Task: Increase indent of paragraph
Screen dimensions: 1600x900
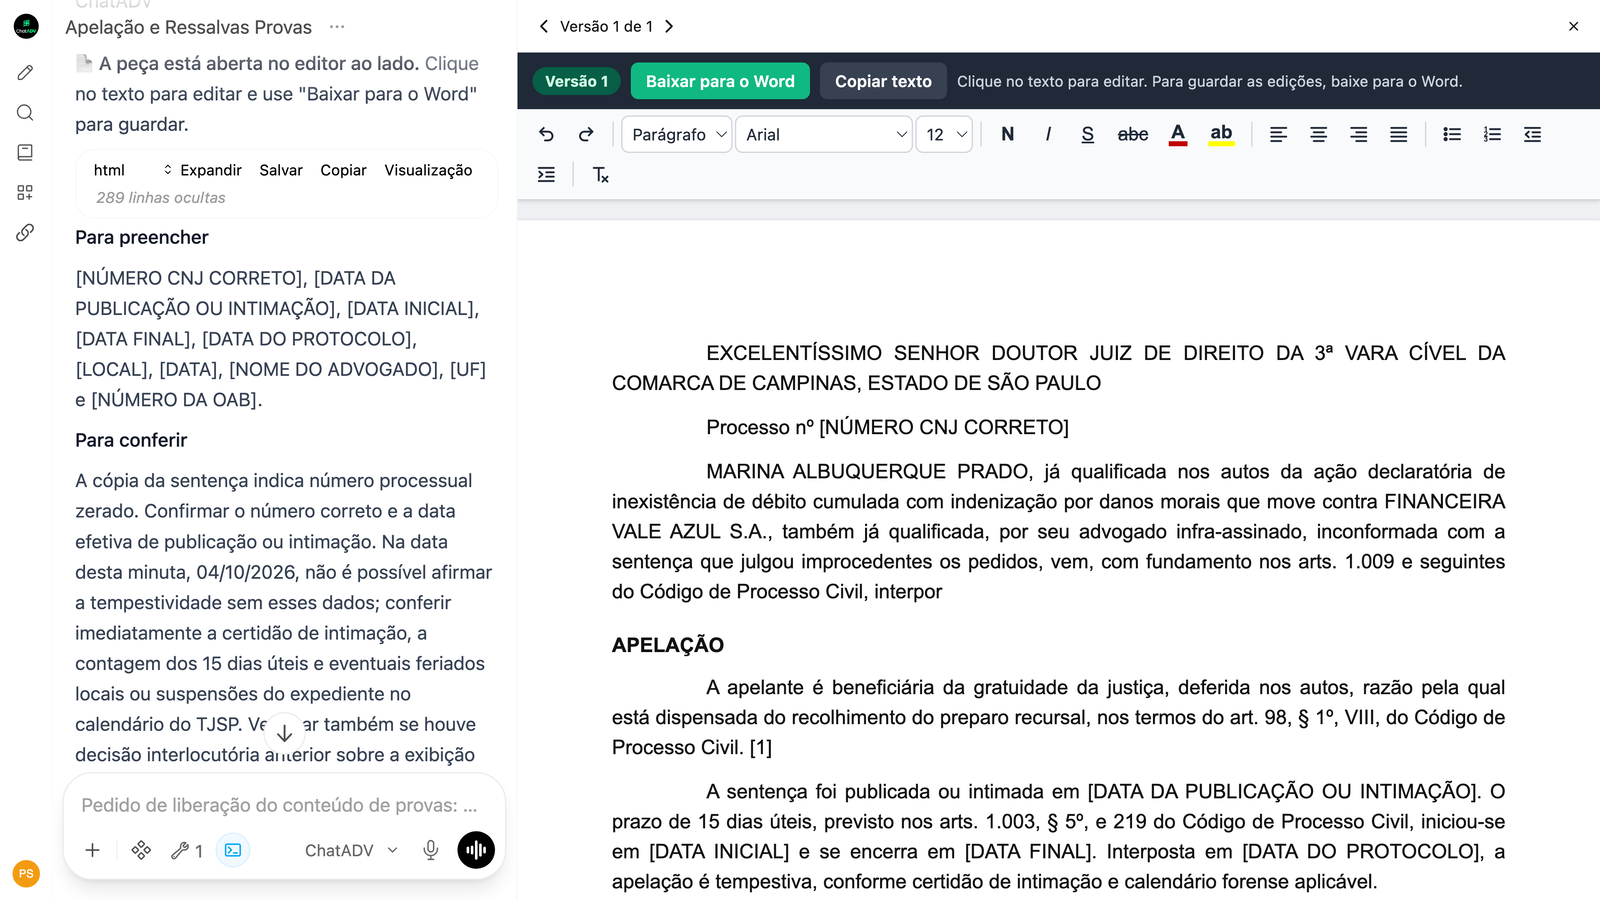Action: coord(546,175)
